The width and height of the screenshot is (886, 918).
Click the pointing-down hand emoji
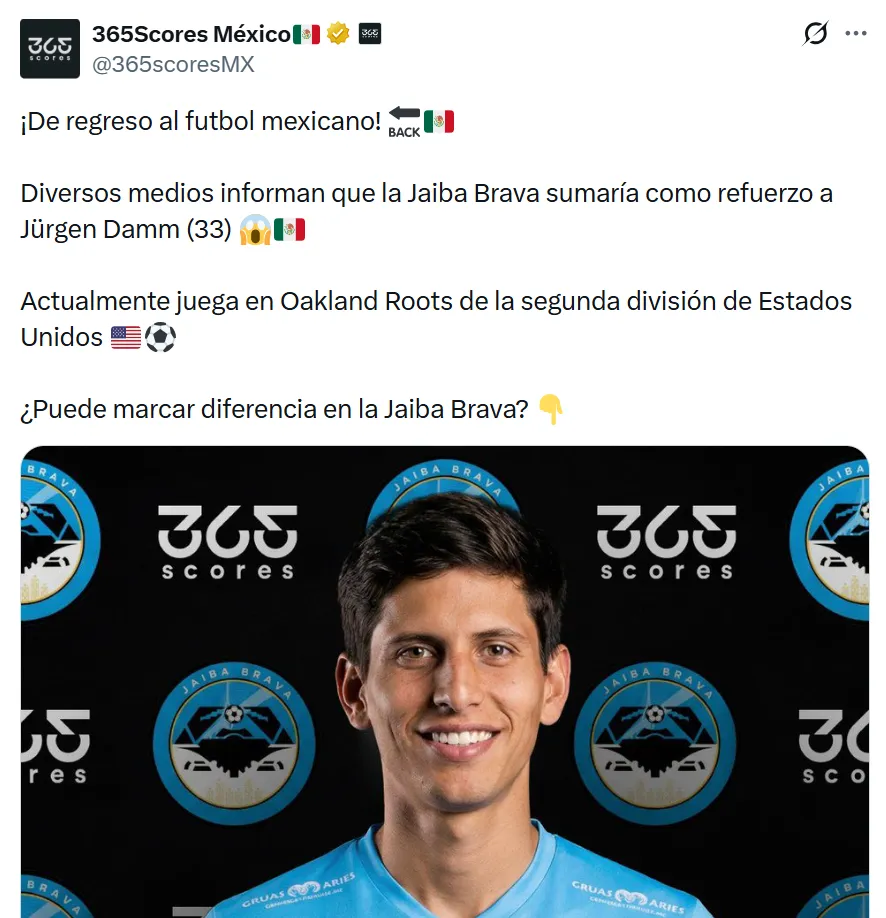click(x=550, y=409)
